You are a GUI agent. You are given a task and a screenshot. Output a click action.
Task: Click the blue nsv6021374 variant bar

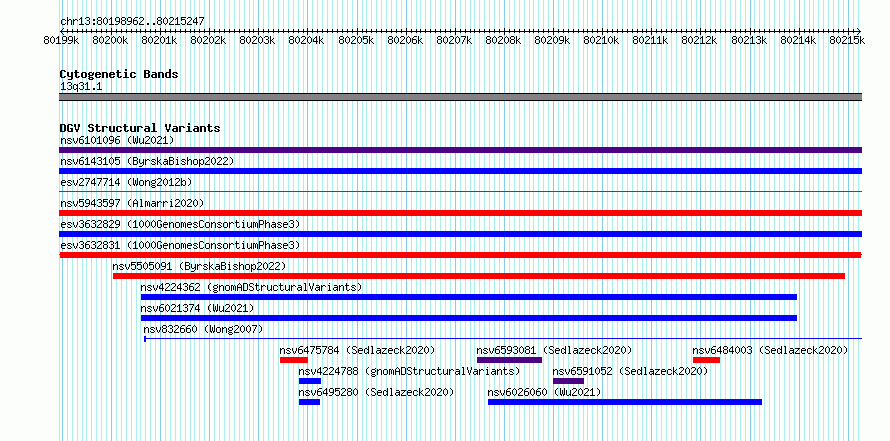pyautogui.click(x=469, y=318)
